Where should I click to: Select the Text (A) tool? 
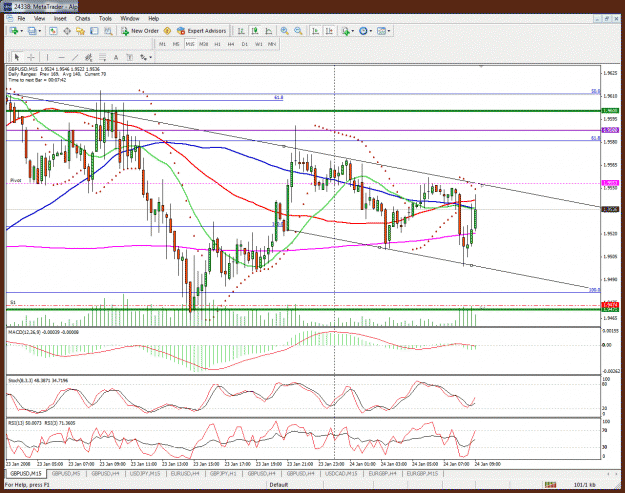point(116,57)
